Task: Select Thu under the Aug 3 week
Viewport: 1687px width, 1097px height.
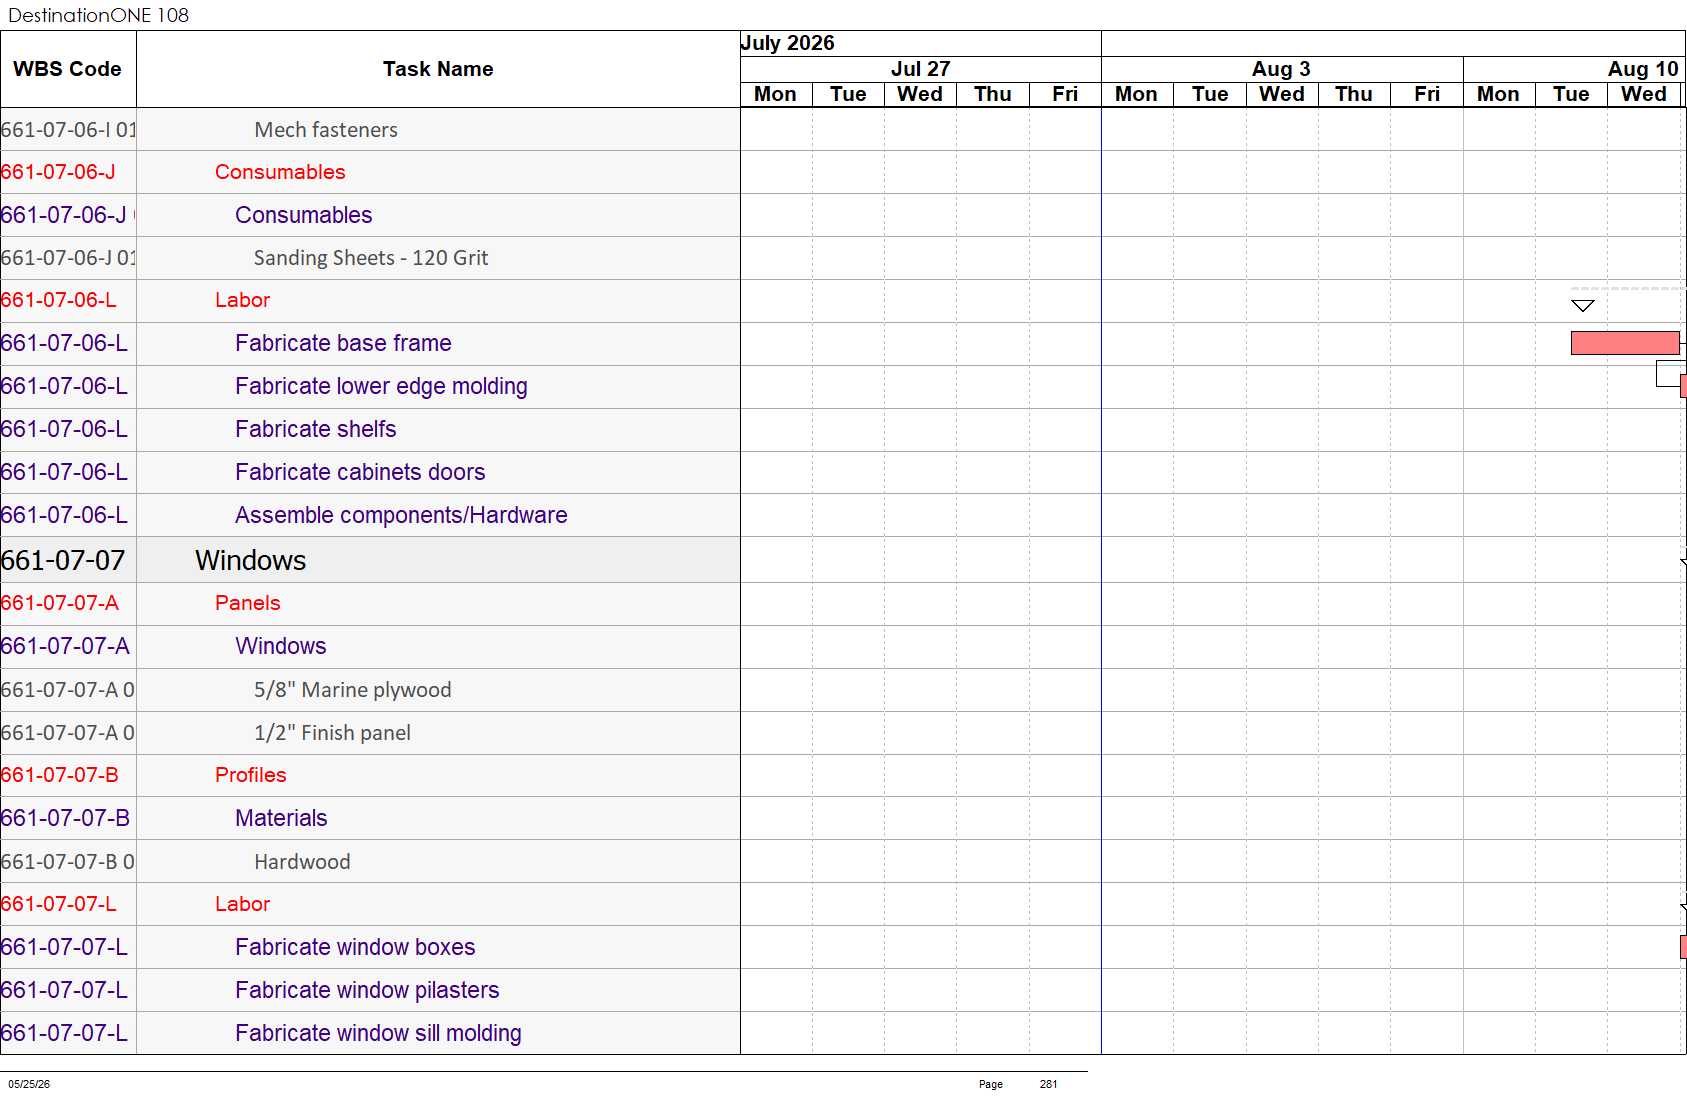Action: (1354, 94)
